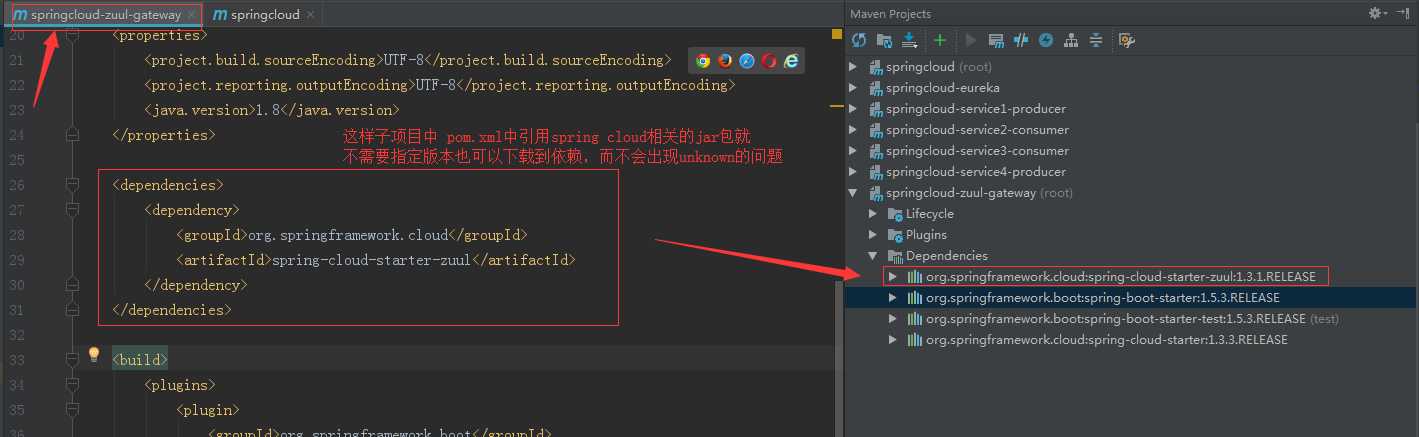
Task: Expand spring-boot-starter-test:1.5.3.RELEASE dependency
Action: [893, 319]
